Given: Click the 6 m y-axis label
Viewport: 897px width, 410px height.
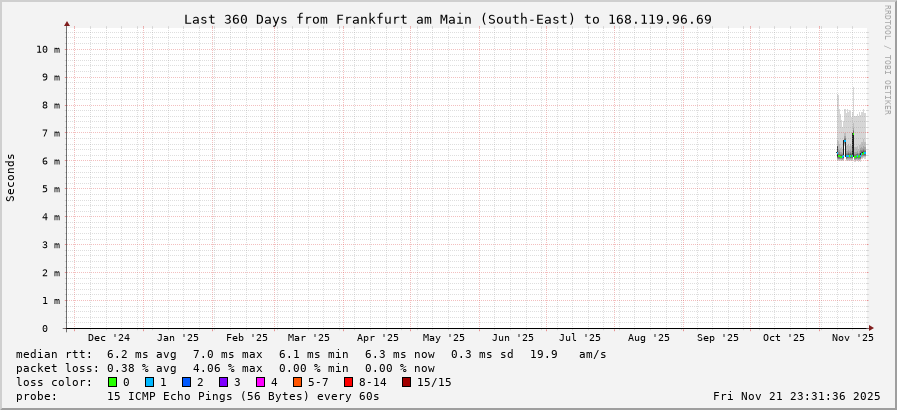Looking at the screenshot, I should point(50,161).
